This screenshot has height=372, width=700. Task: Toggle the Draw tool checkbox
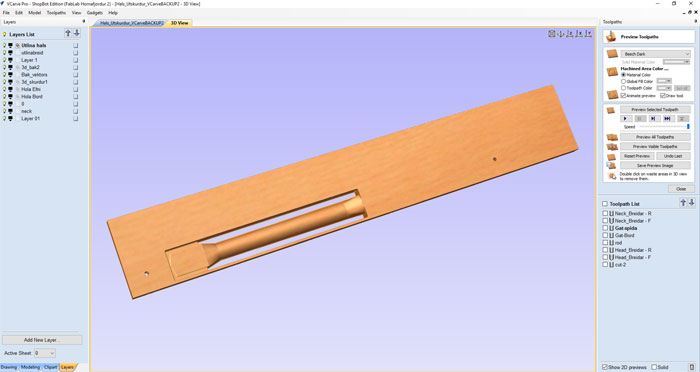point(663,96)
